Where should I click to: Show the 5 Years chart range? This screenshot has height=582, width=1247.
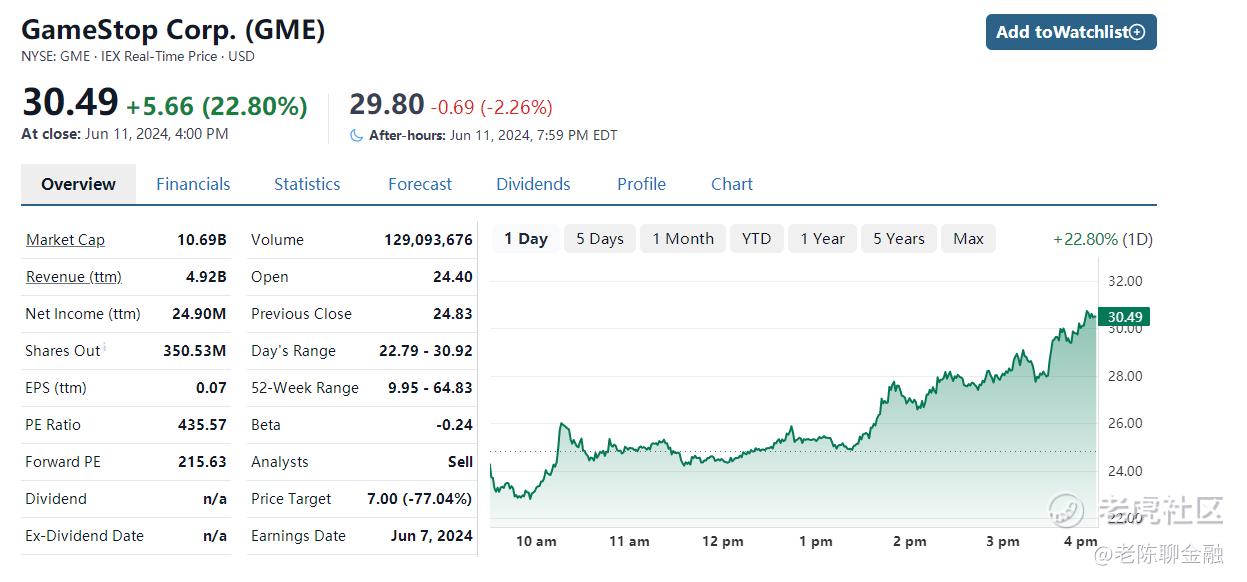(899, 239)
